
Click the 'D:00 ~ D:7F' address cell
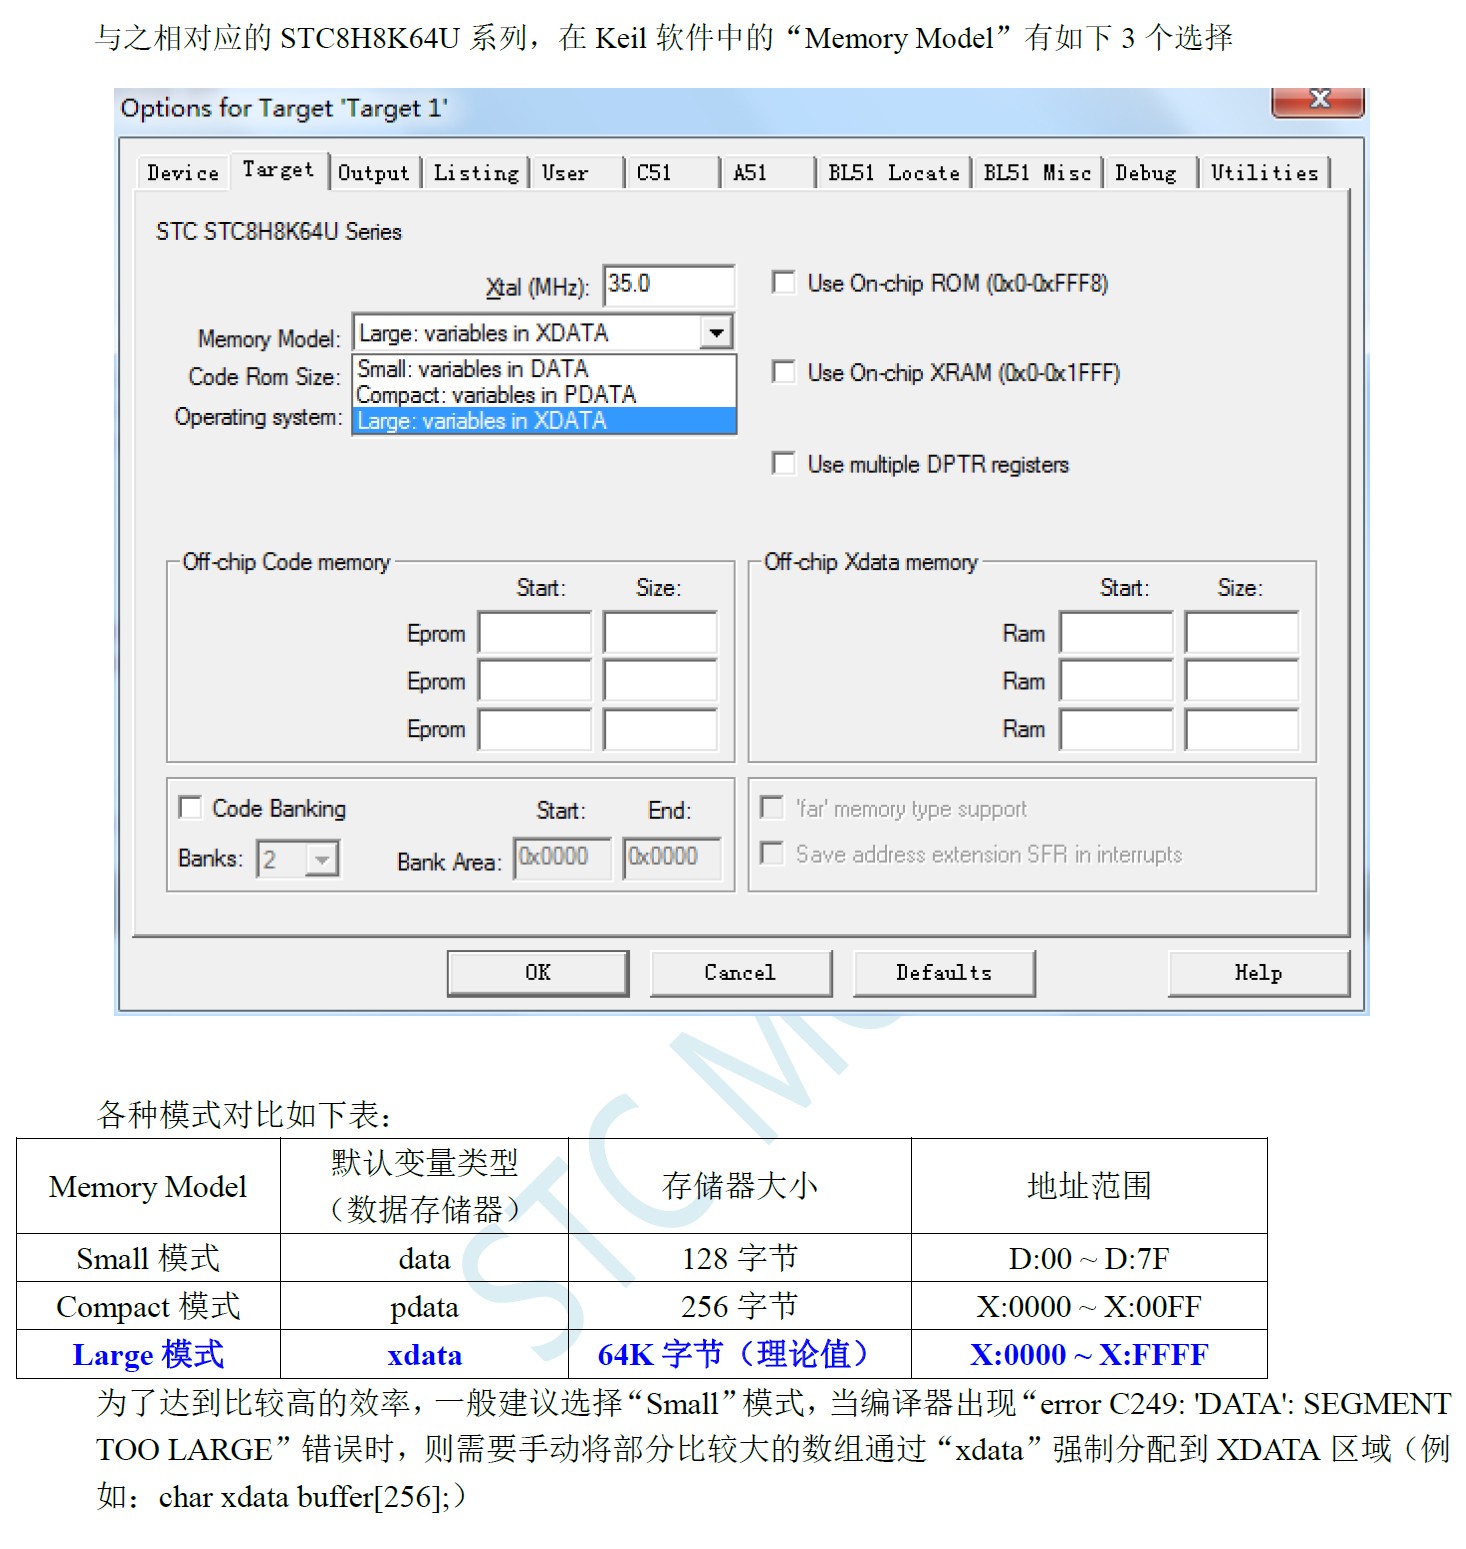(x=1089, y=1258)
